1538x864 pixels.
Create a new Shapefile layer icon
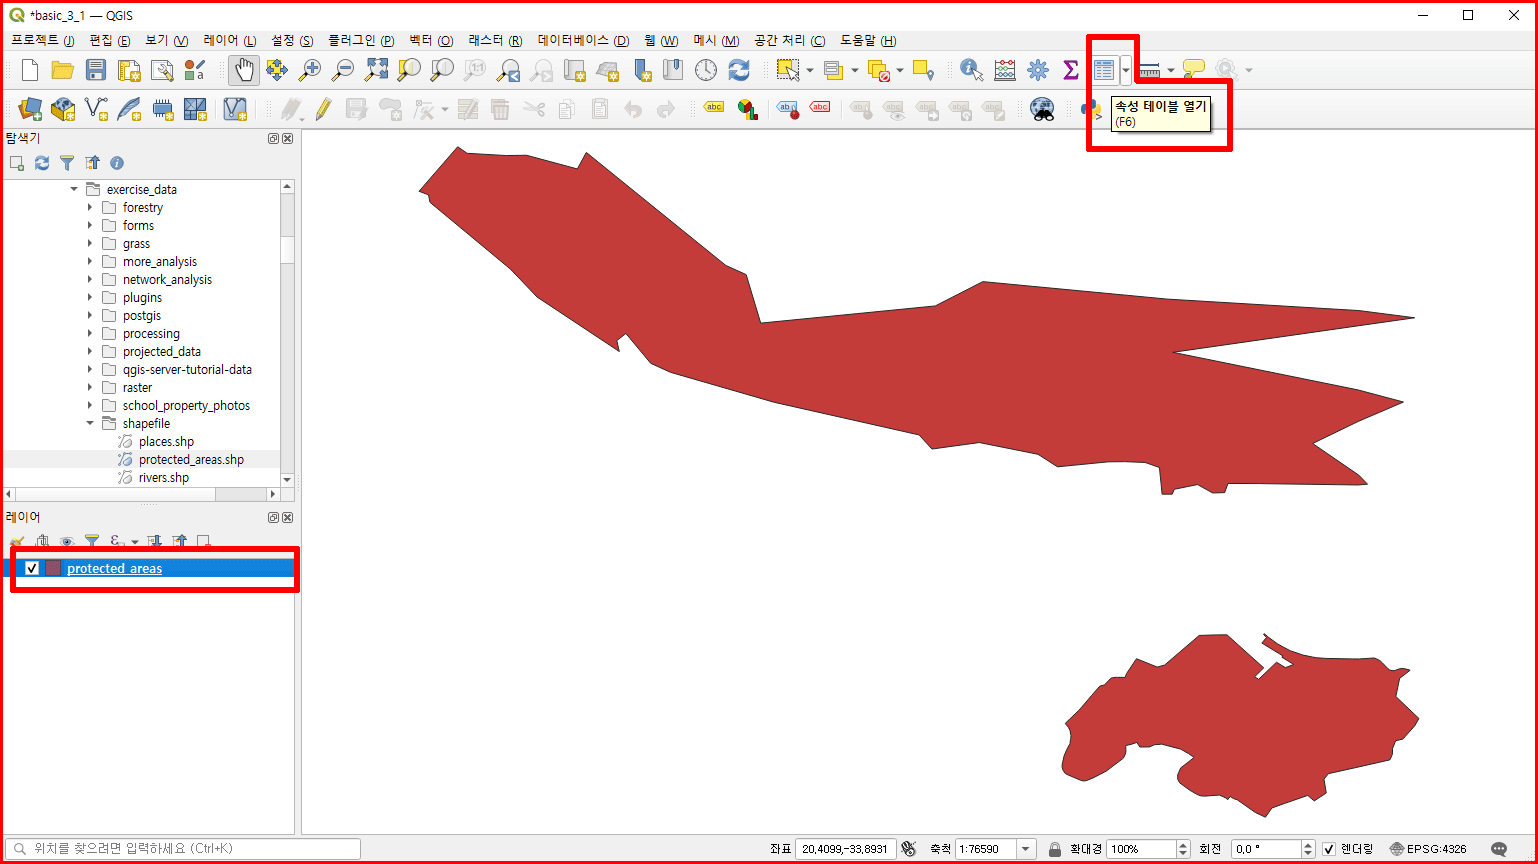pyautogui.click(x=96, y=109)
